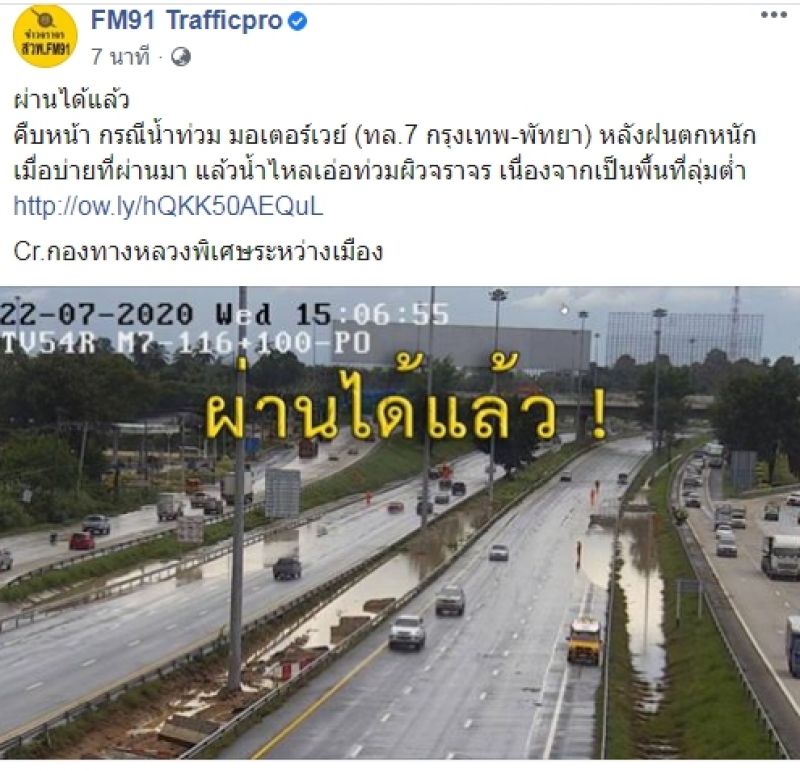Click the first line ผ่านได้แล้ว of post
The width and height of the screenshot is (800, 771).
coord(71,100)
